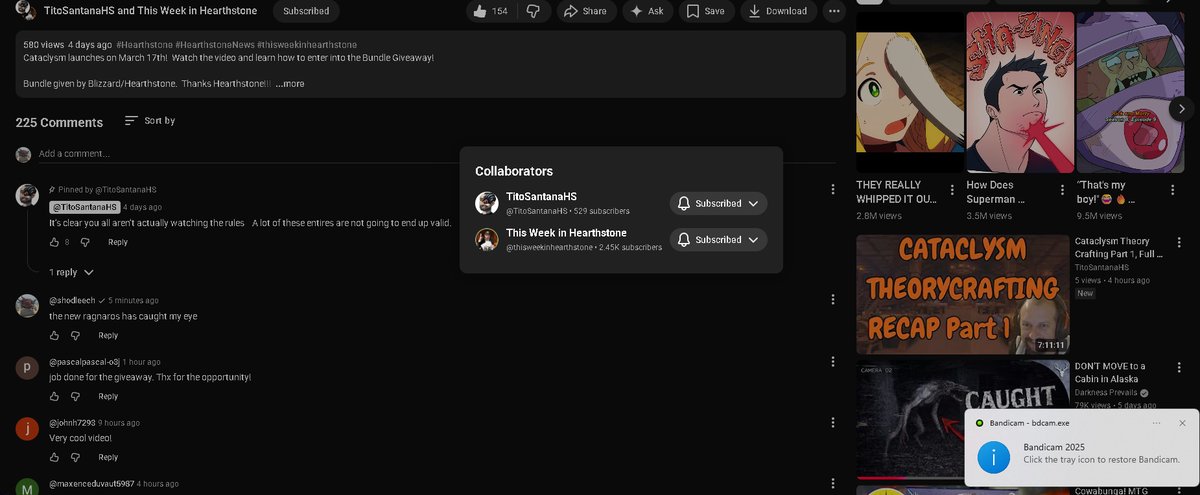Open the Sort by comments menu

(150, 121)
